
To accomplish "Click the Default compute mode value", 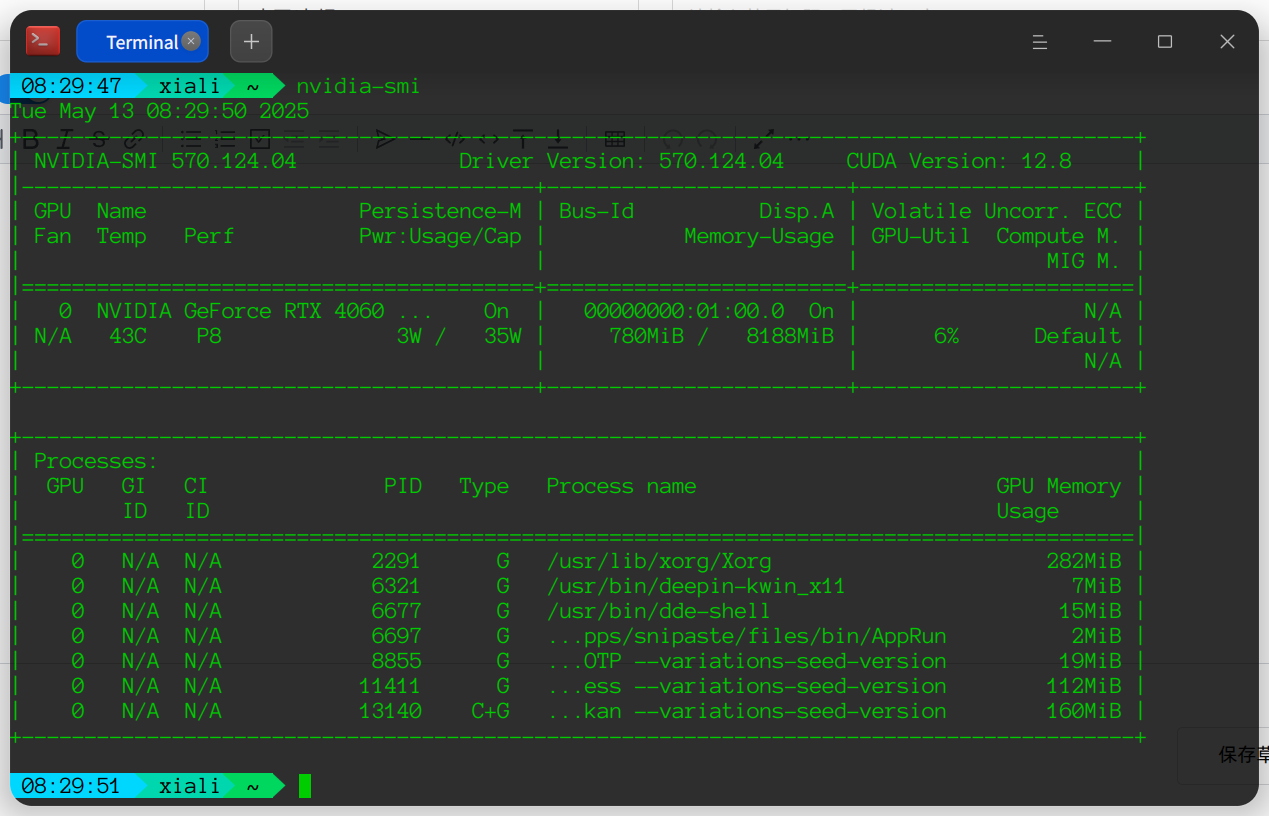I will [x=1078, y=336].
